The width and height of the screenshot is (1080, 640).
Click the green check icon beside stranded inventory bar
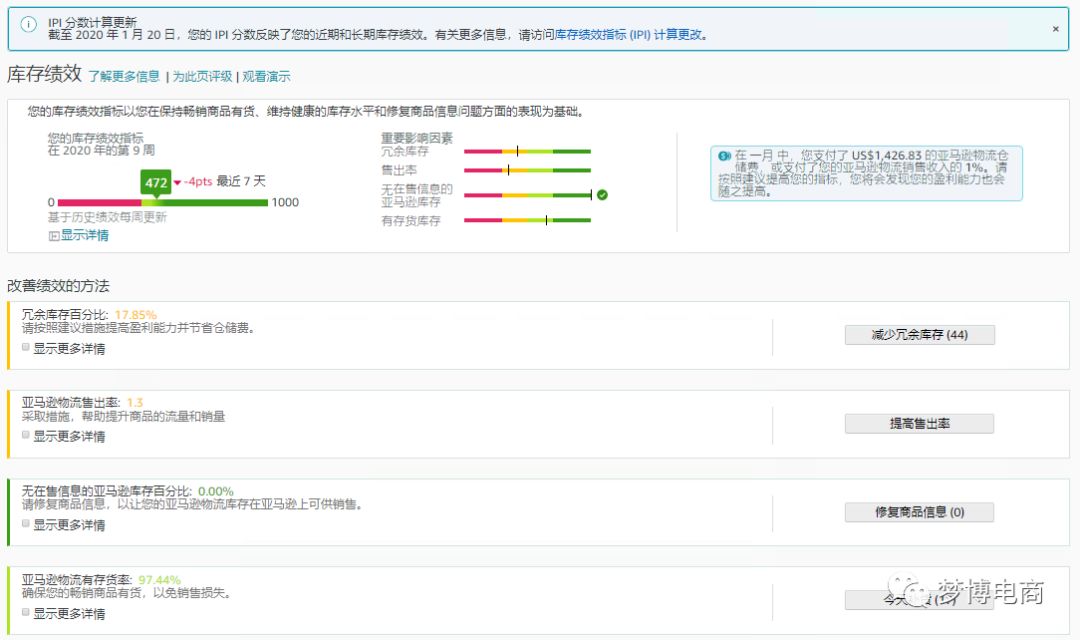(x=602, y=195)
